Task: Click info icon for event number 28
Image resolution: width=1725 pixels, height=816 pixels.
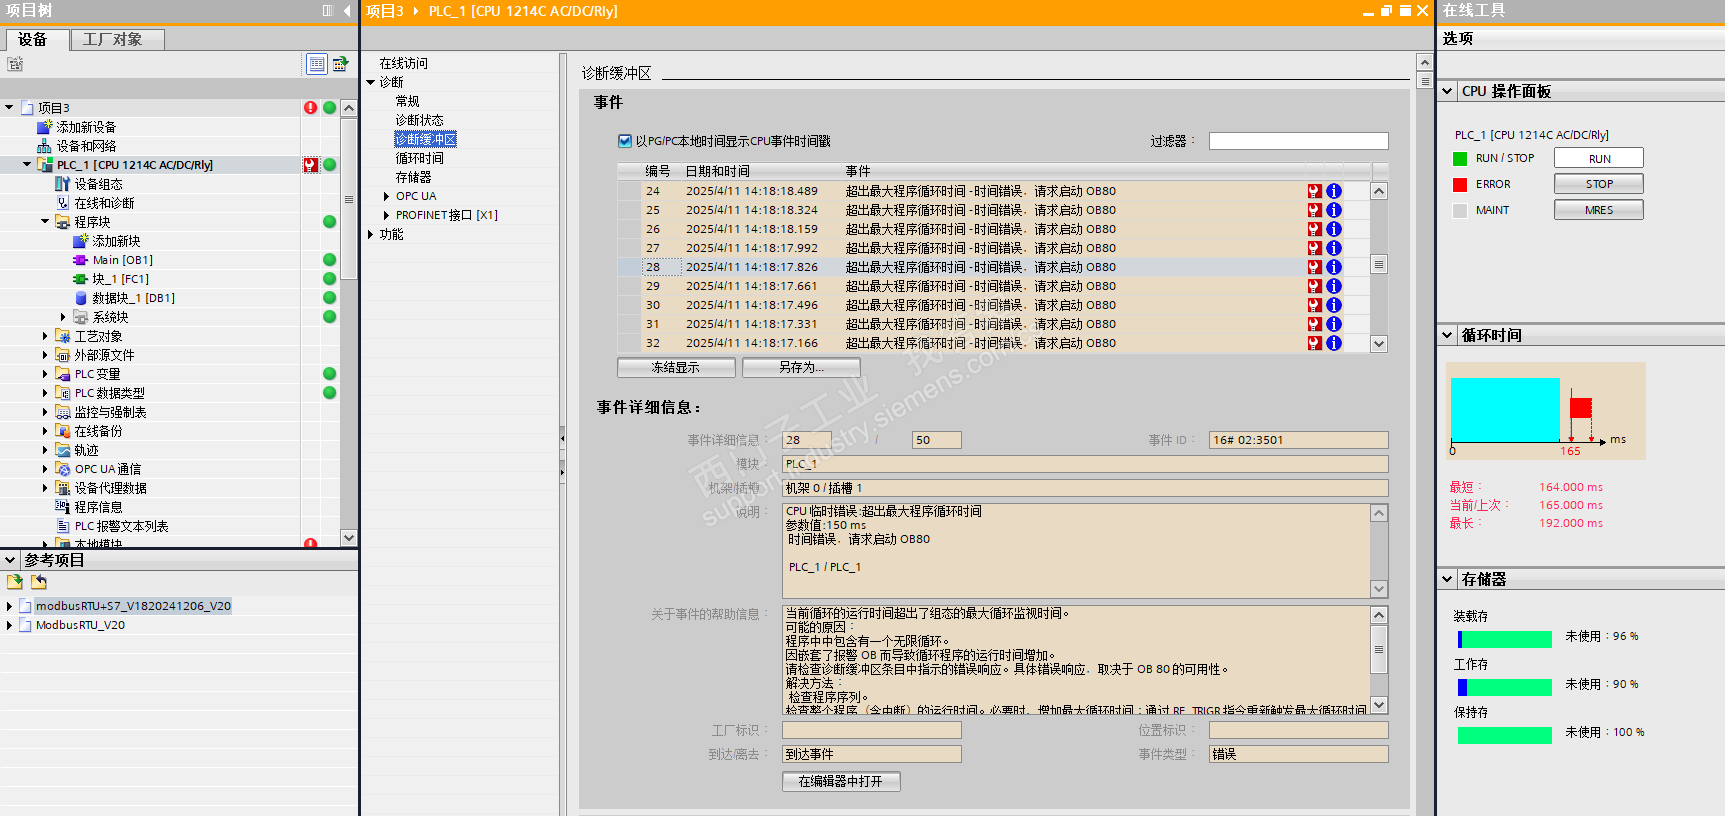Action: coord(1334,267)
